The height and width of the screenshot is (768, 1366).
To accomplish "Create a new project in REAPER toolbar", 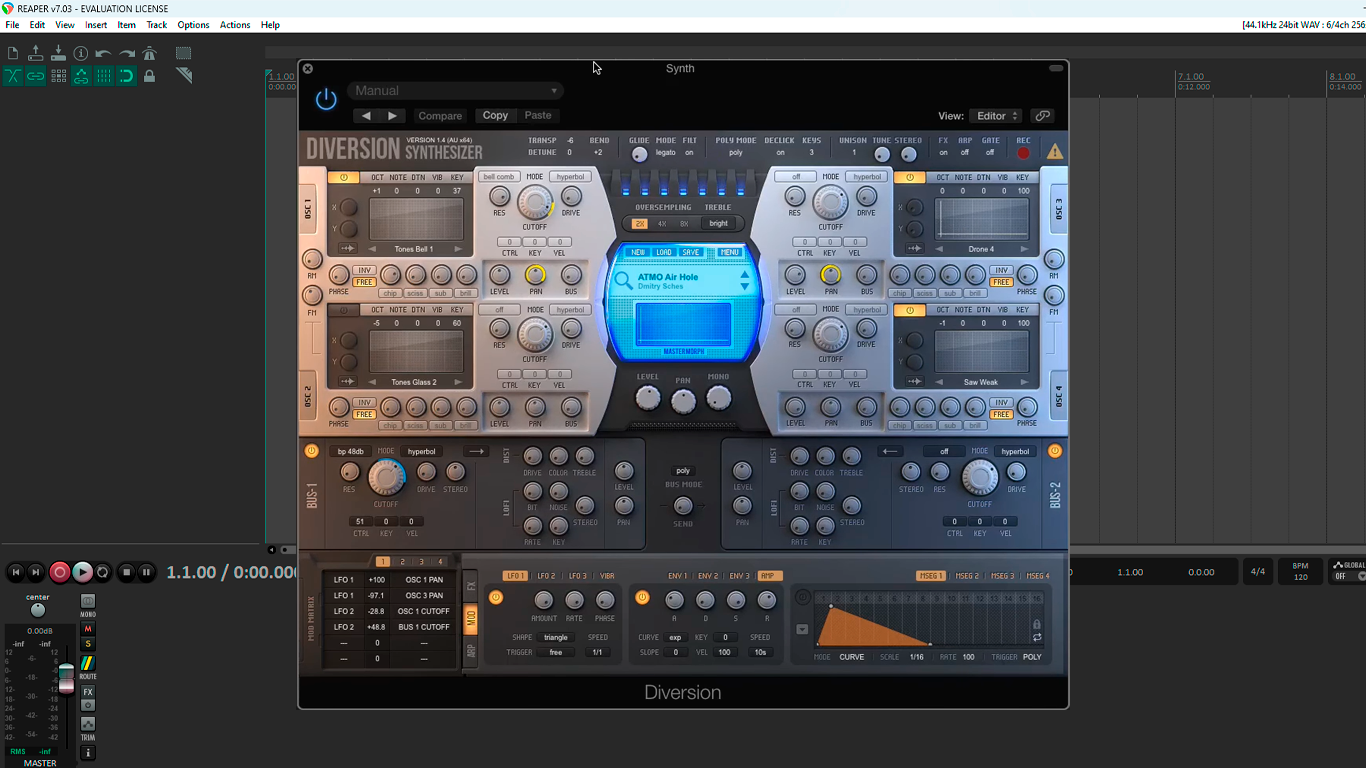I will click(13, 53).
